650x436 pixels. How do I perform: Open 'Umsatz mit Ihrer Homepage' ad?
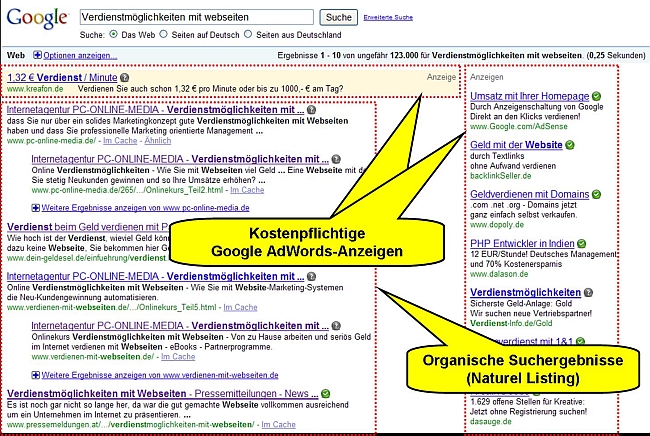(529, 96)
